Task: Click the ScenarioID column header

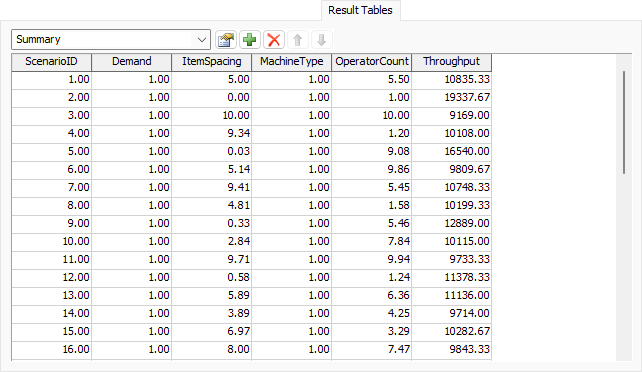Action: coord(51,62)
